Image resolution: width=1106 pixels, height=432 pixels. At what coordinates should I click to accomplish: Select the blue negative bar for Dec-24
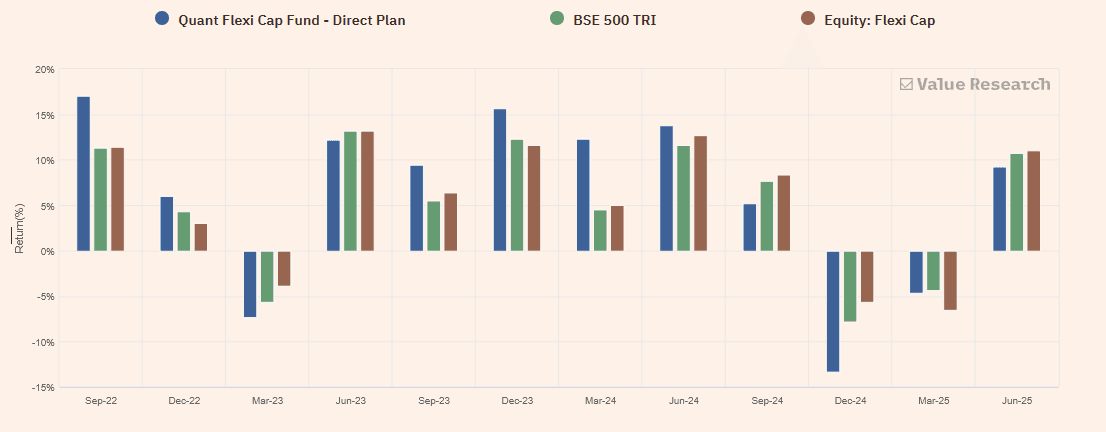coord(832,311)
